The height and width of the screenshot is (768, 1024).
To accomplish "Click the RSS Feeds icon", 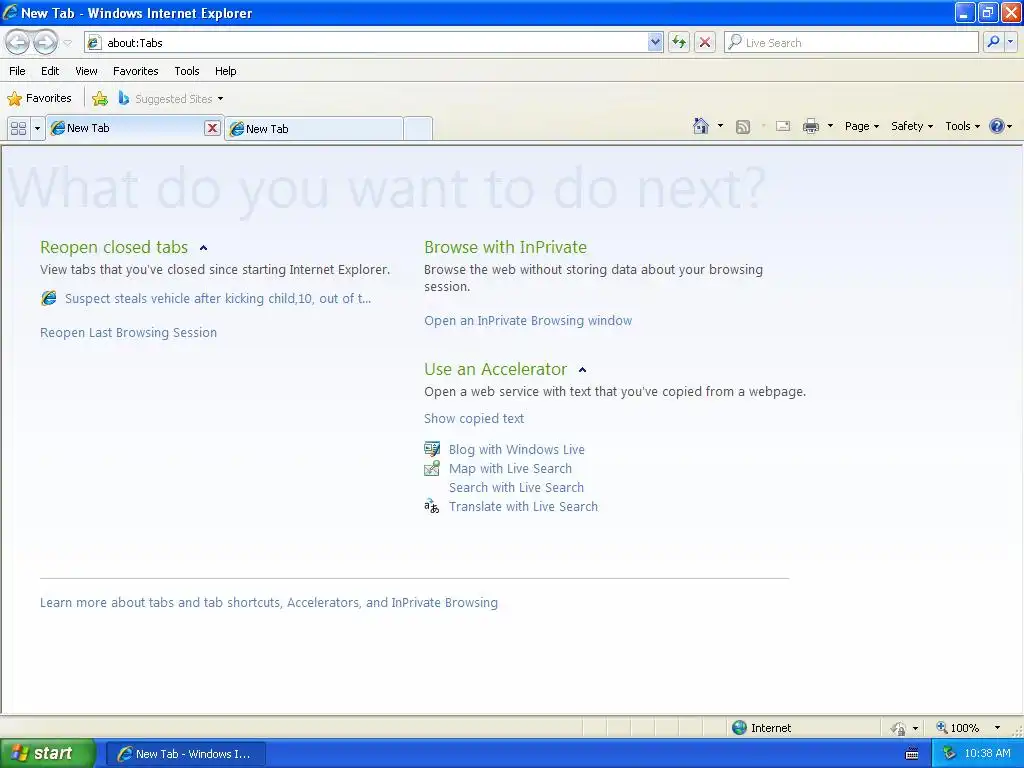I will pyautogui.click(x=743, y=127).
